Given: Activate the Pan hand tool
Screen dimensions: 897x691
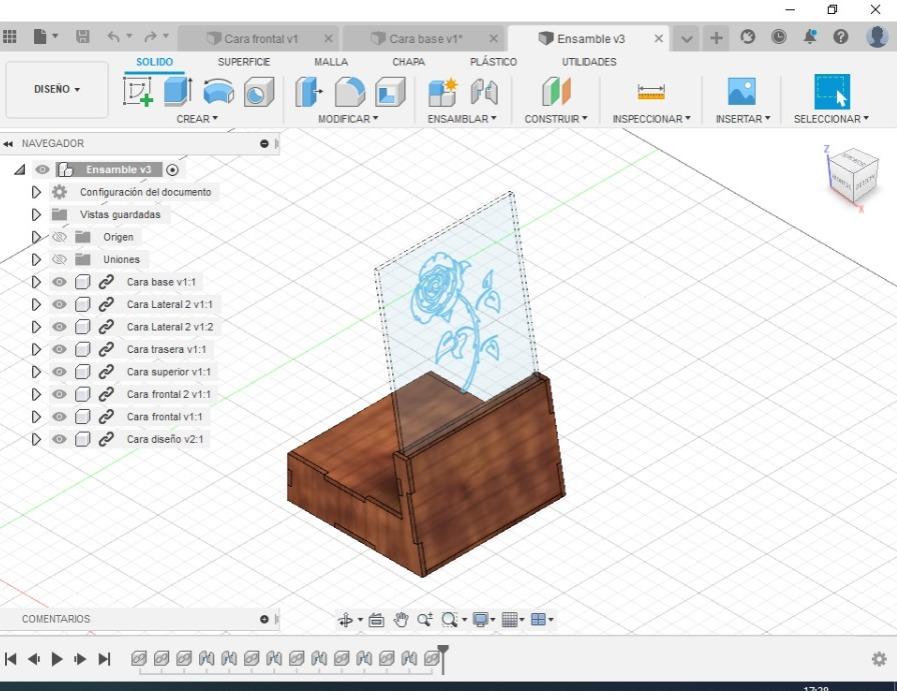Looking at the screenshot, I should click(401, 619).
